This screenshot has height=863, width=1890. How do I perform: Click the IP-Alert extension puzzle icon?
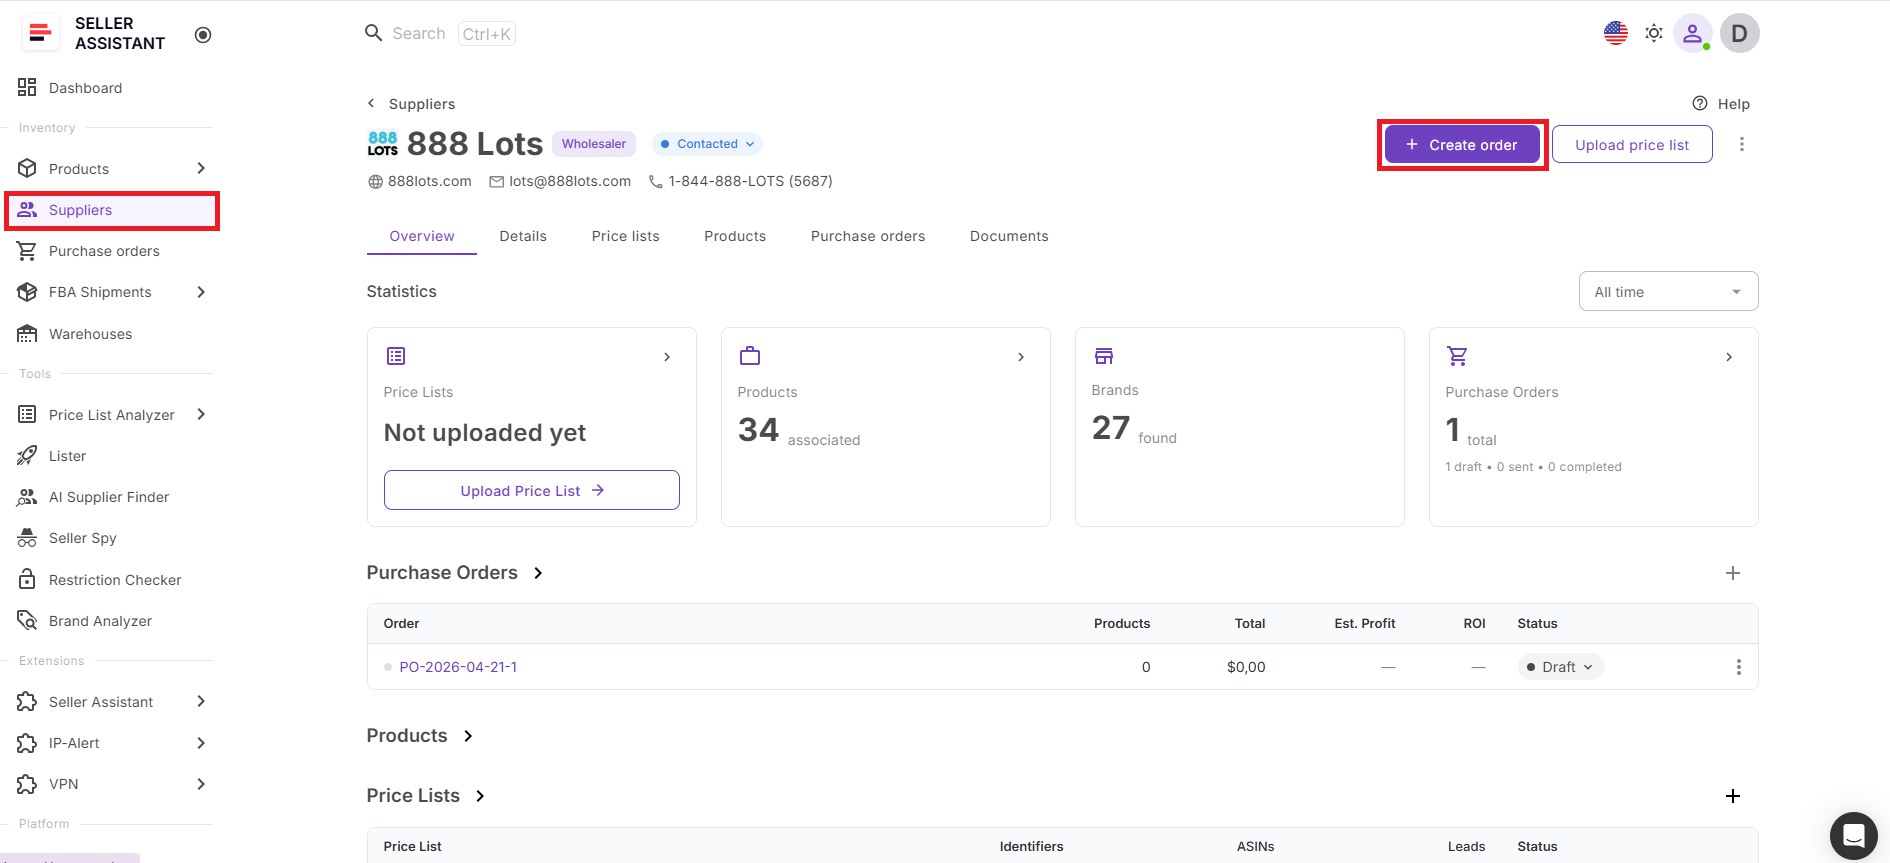[x=27, y=743]
